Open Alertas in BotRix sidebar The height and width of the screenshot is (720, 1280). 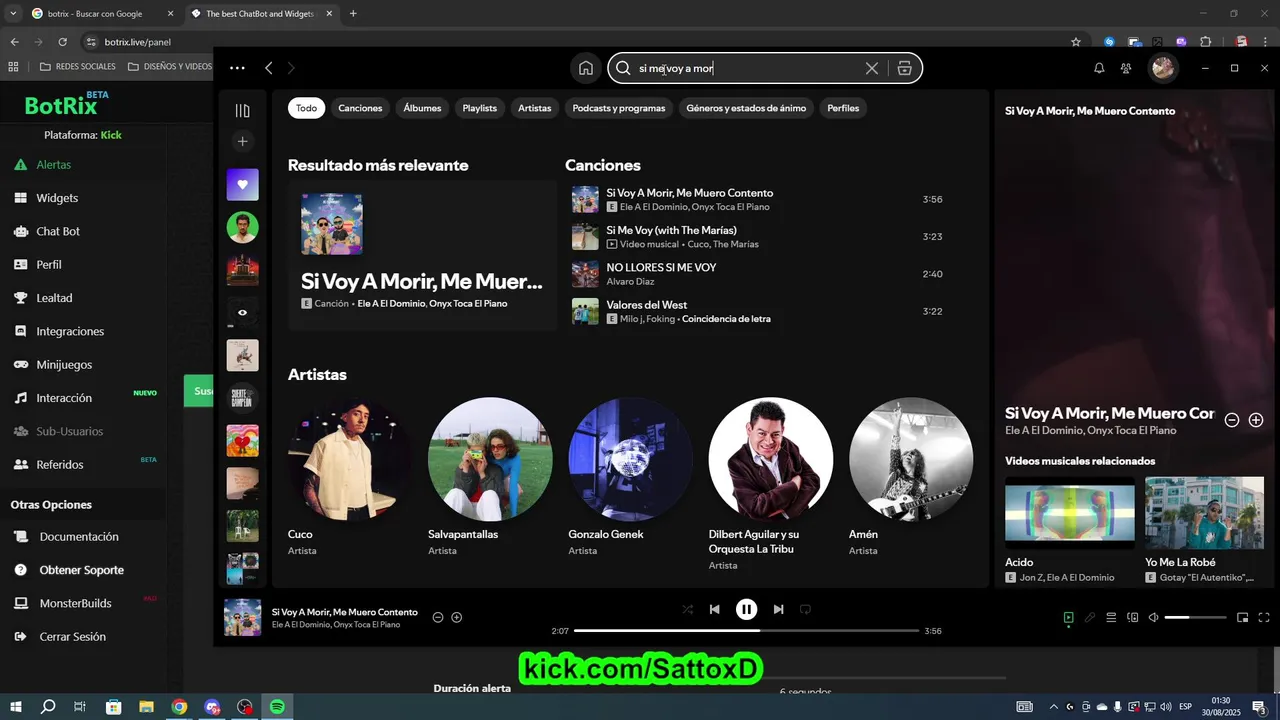[x=53, y=164]
